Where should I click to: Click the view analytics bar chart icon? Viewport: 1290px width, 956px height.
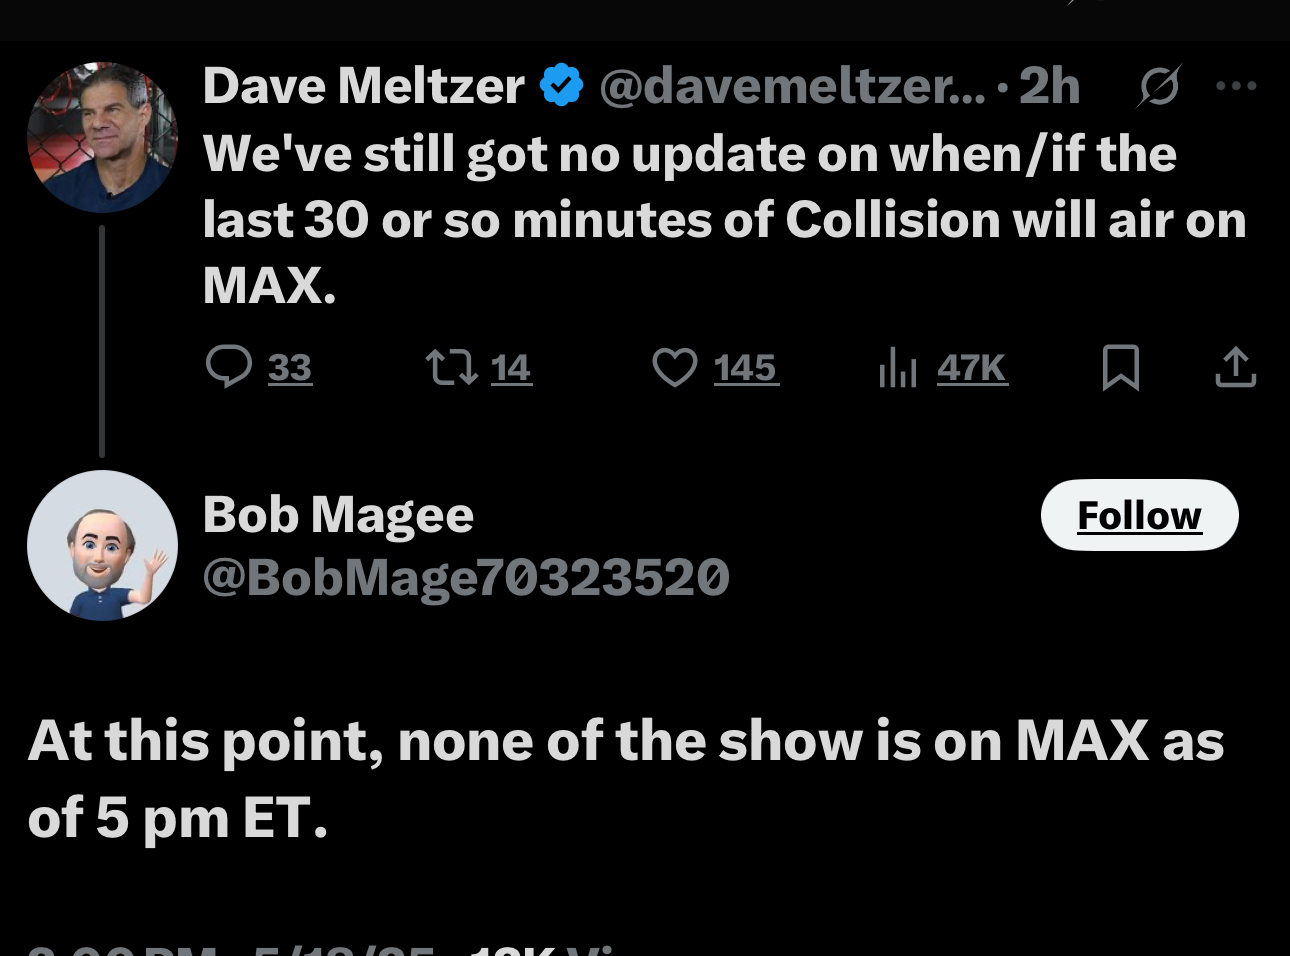click(x=897, y=367)
